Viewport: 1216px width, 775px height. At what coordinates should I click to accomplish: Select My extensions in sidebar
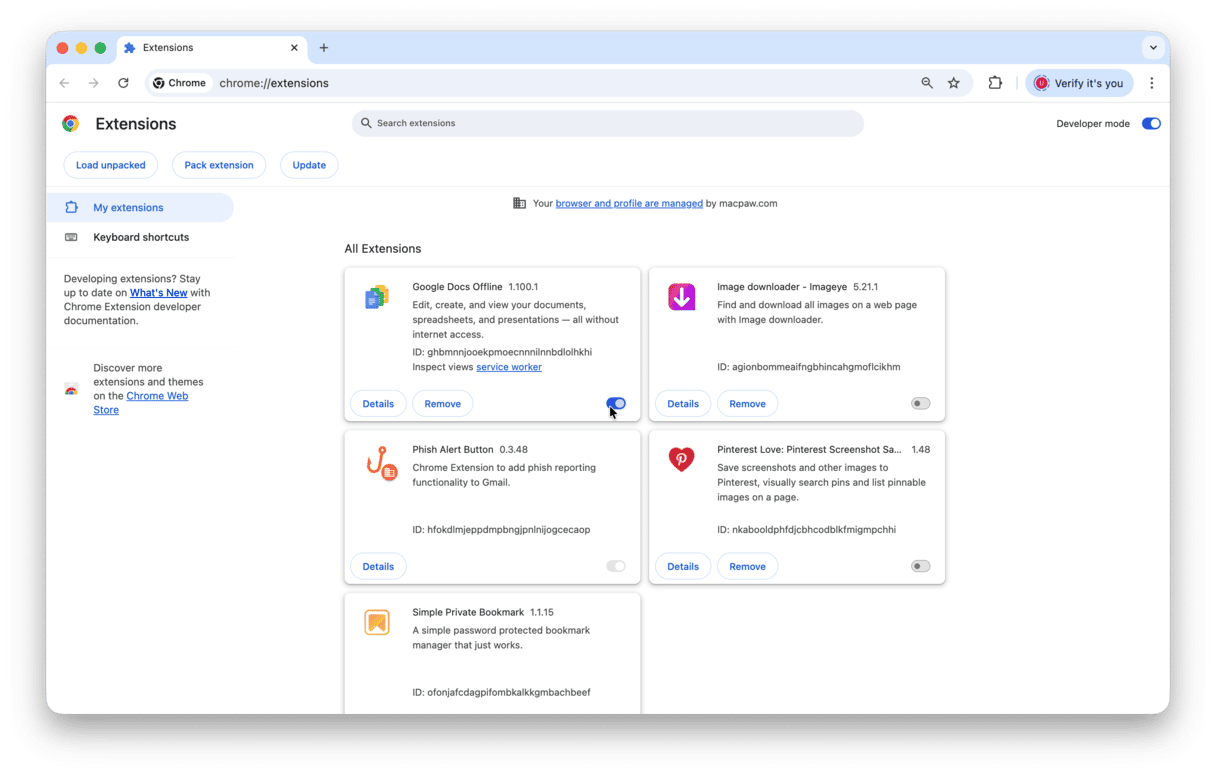[128, 208]
